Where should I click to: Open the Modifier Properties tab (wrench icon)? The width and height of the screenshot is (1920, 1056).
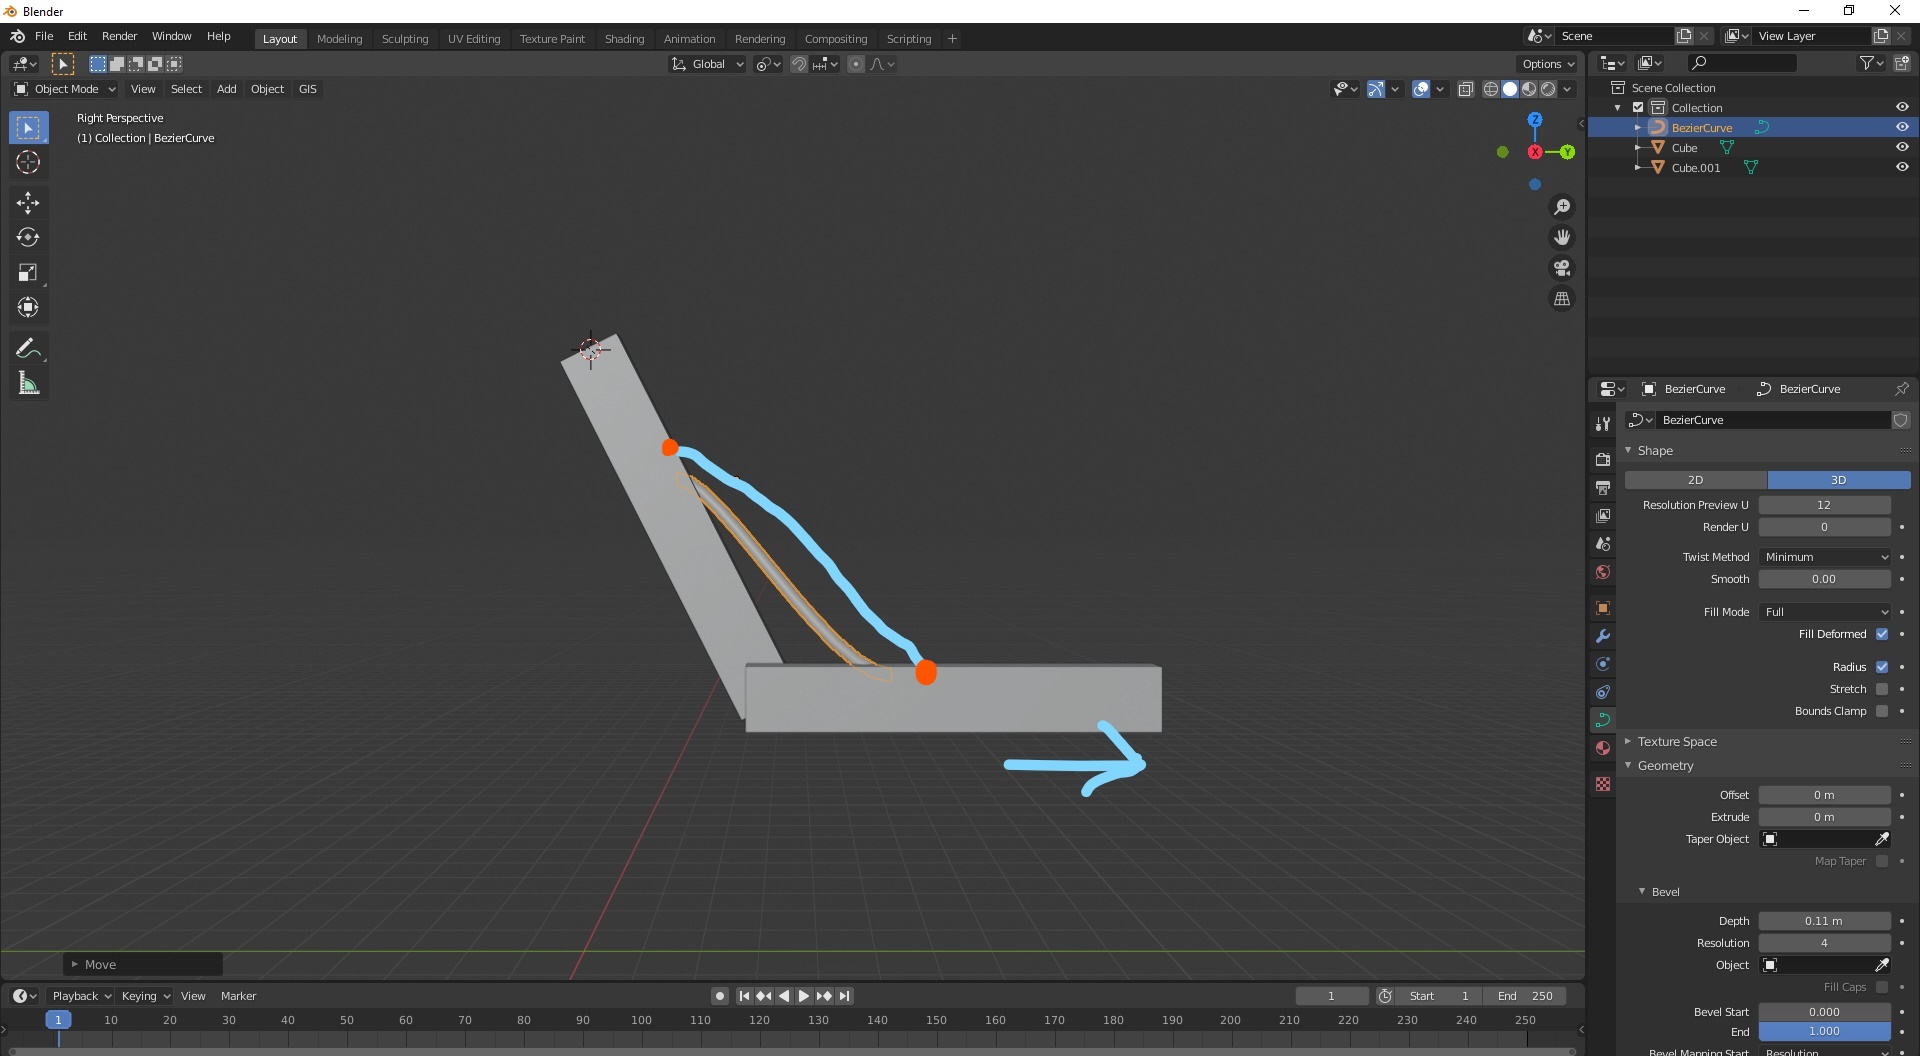pyautogui.click(x=1603, y=636)
